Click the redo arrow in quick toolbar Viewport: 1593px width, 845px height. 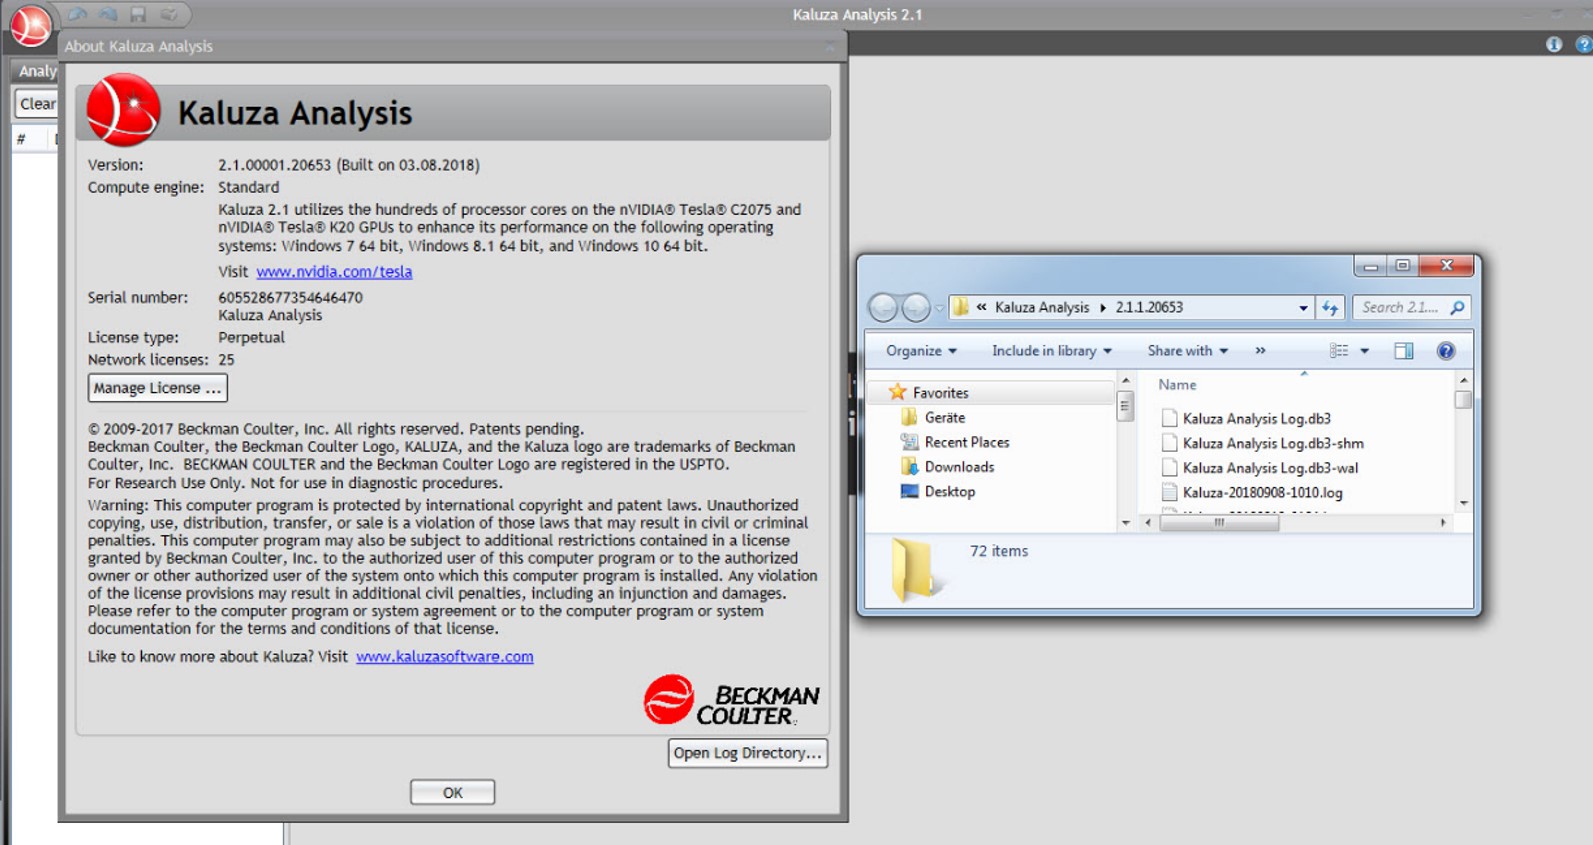click(108, 14)
